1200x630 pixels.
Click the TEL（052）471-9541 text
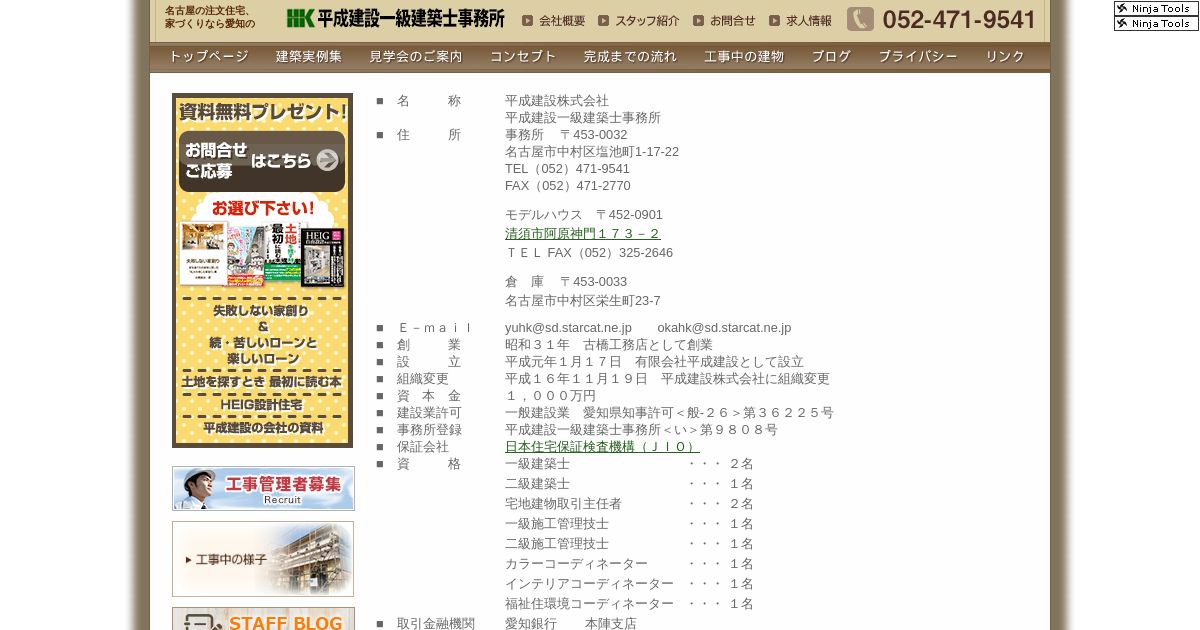pos(567,169)
